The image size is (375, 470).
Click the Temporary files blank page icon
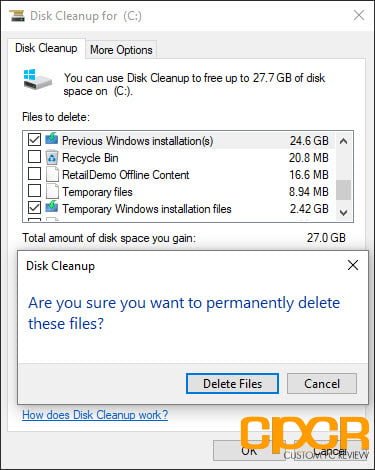pos(52,191)
